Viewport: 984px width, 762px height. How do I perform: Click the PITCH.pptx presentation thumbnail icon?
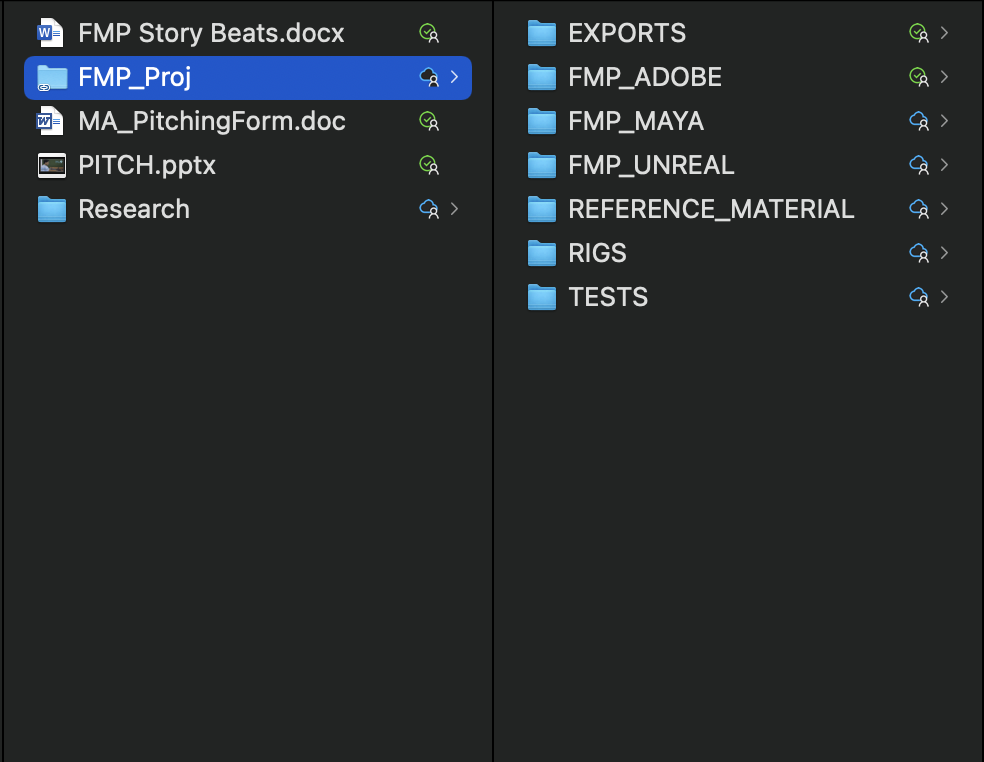click(x=51, y=166)
